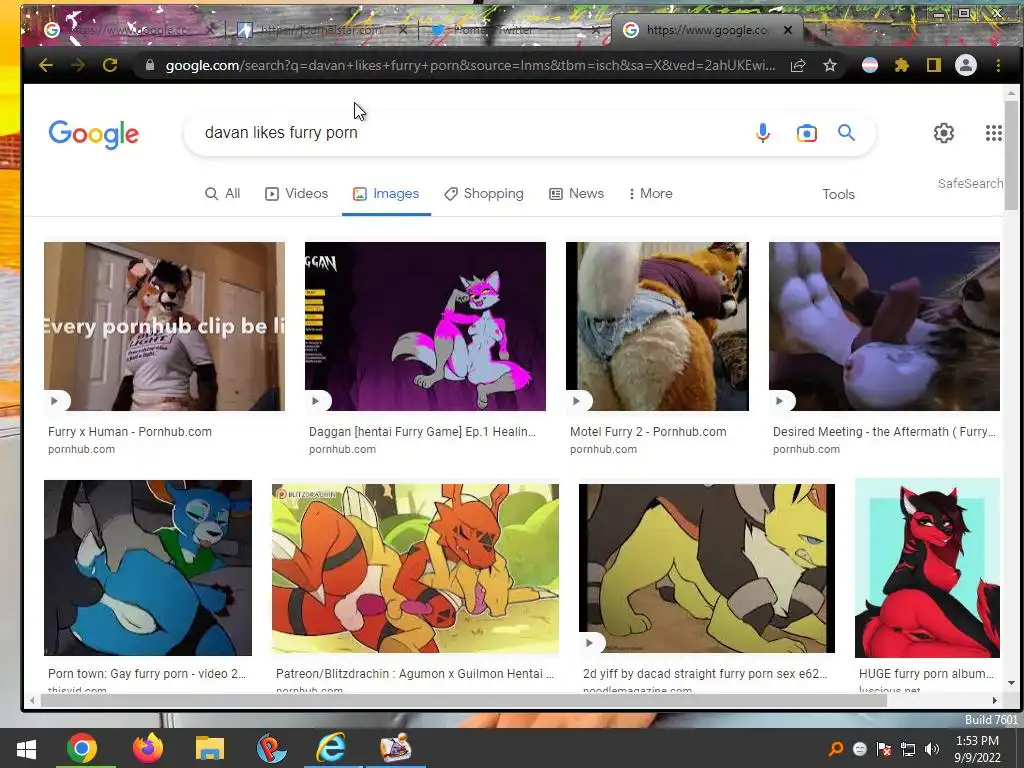This screenshot has width=1024, height=768.
Task: Reload the page with the refresh icon
Action: pos(110,65)
